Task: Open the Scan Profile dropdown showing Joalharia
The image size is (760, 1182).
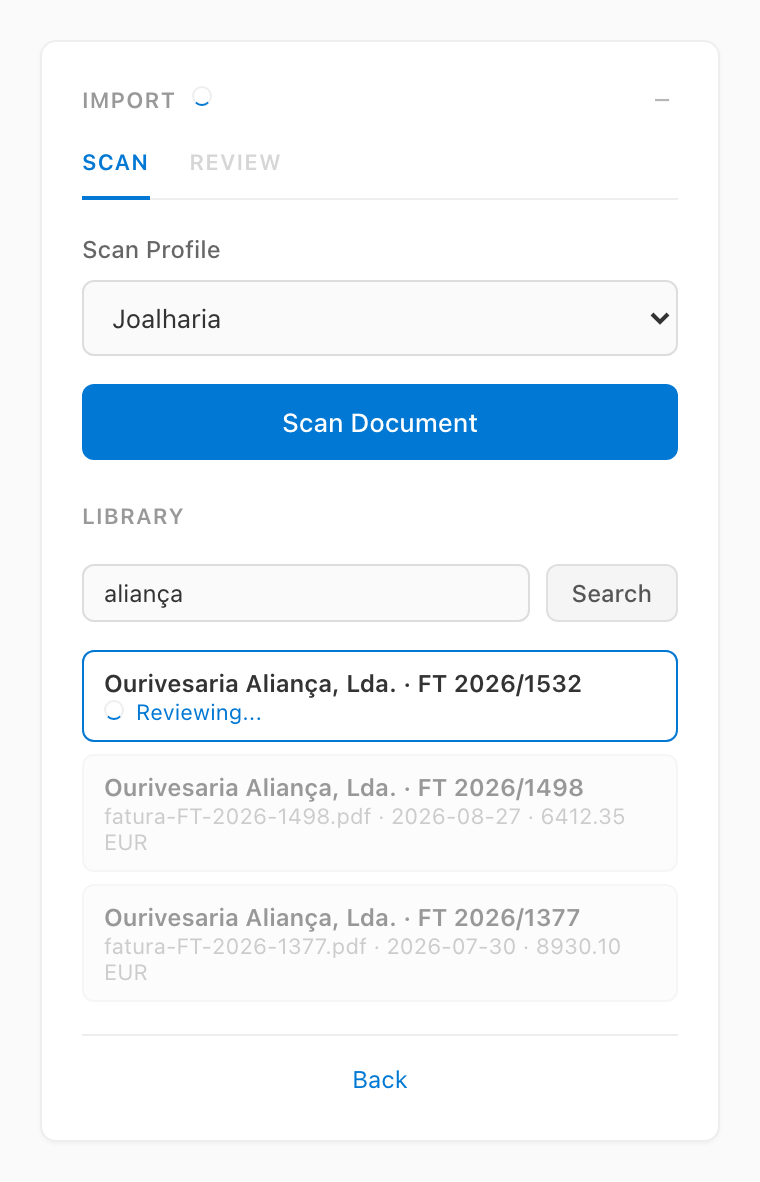Action: coord(380,318)
